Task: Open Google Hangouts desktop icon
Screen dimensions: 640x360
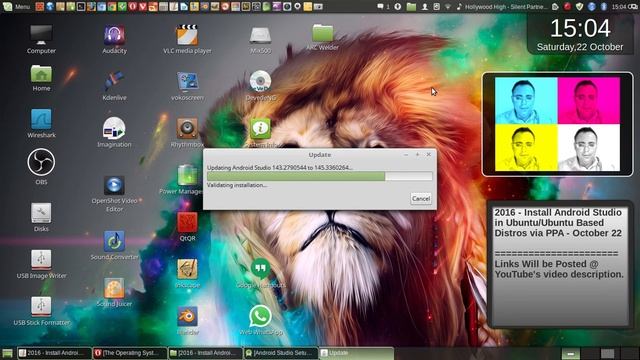Action: coord(260,273)
